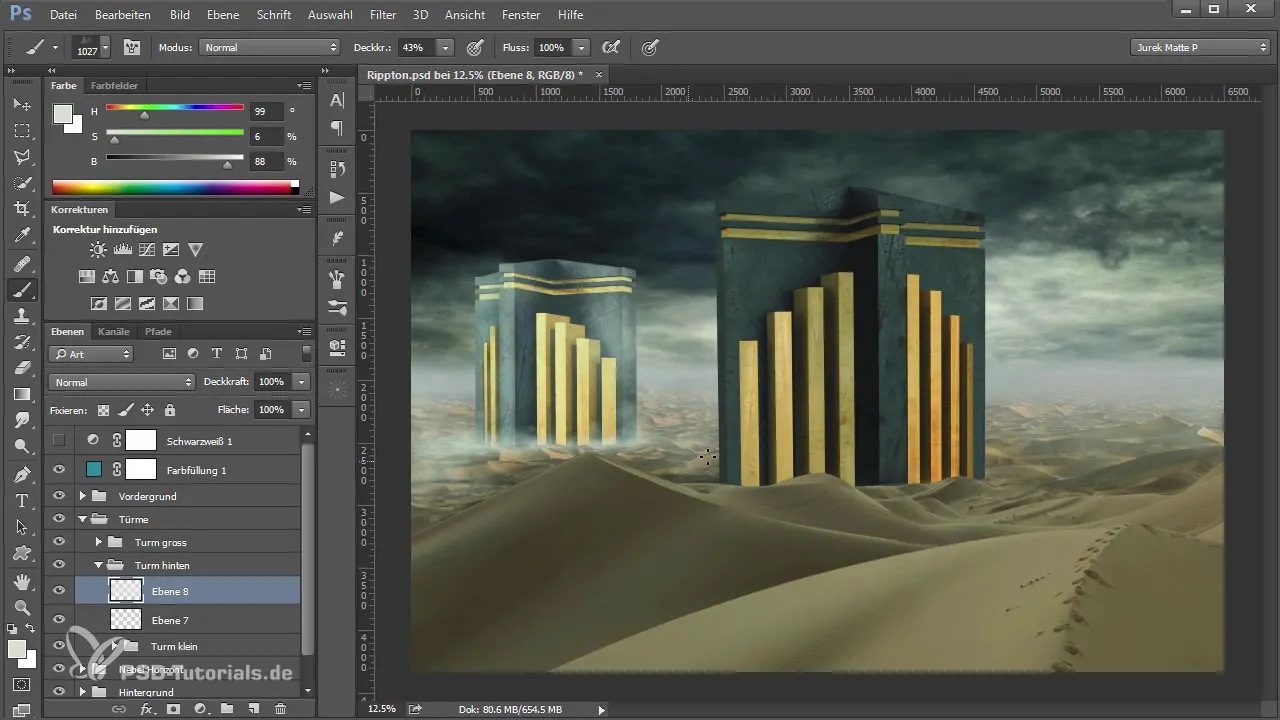Open the Ebene menu
1280x720 pixels.
pyautogui.click(x=223, y=15)
